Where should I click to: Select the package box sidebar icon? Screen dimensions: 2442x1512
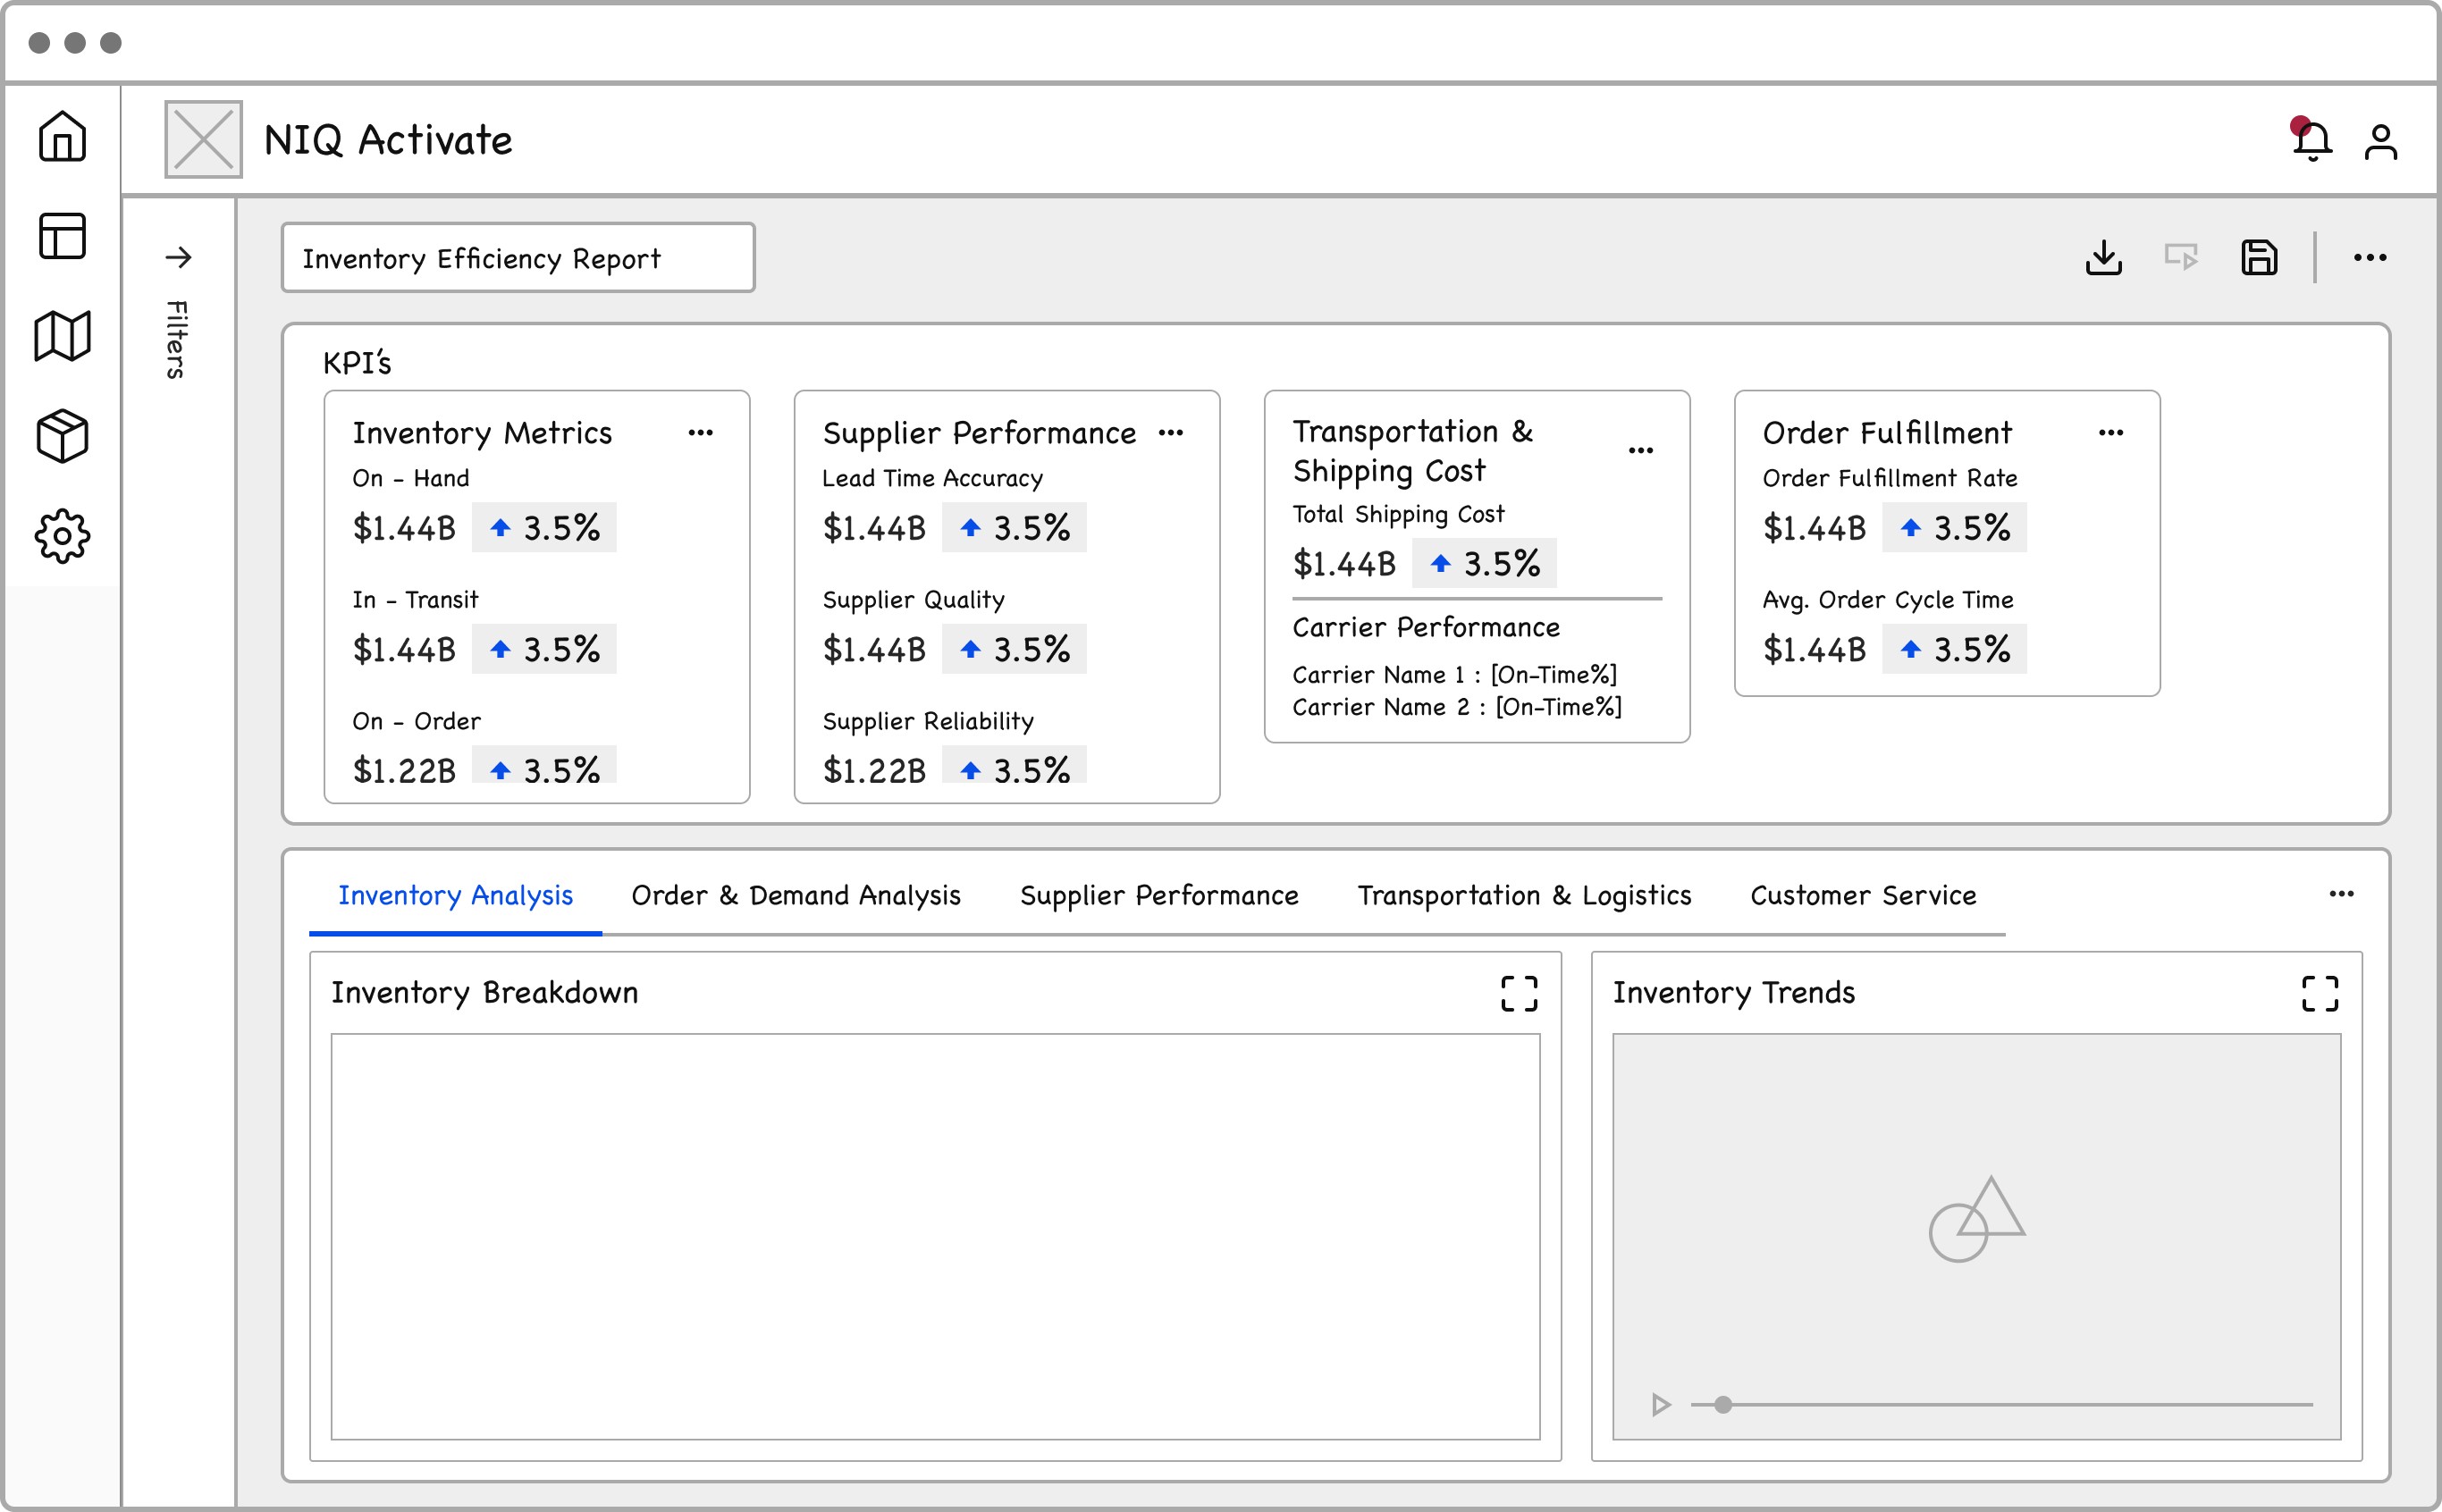coord(62,436)
